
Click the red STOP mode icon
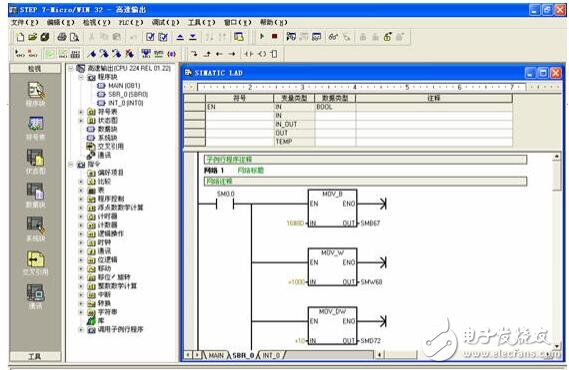click(x=275, y=36)
